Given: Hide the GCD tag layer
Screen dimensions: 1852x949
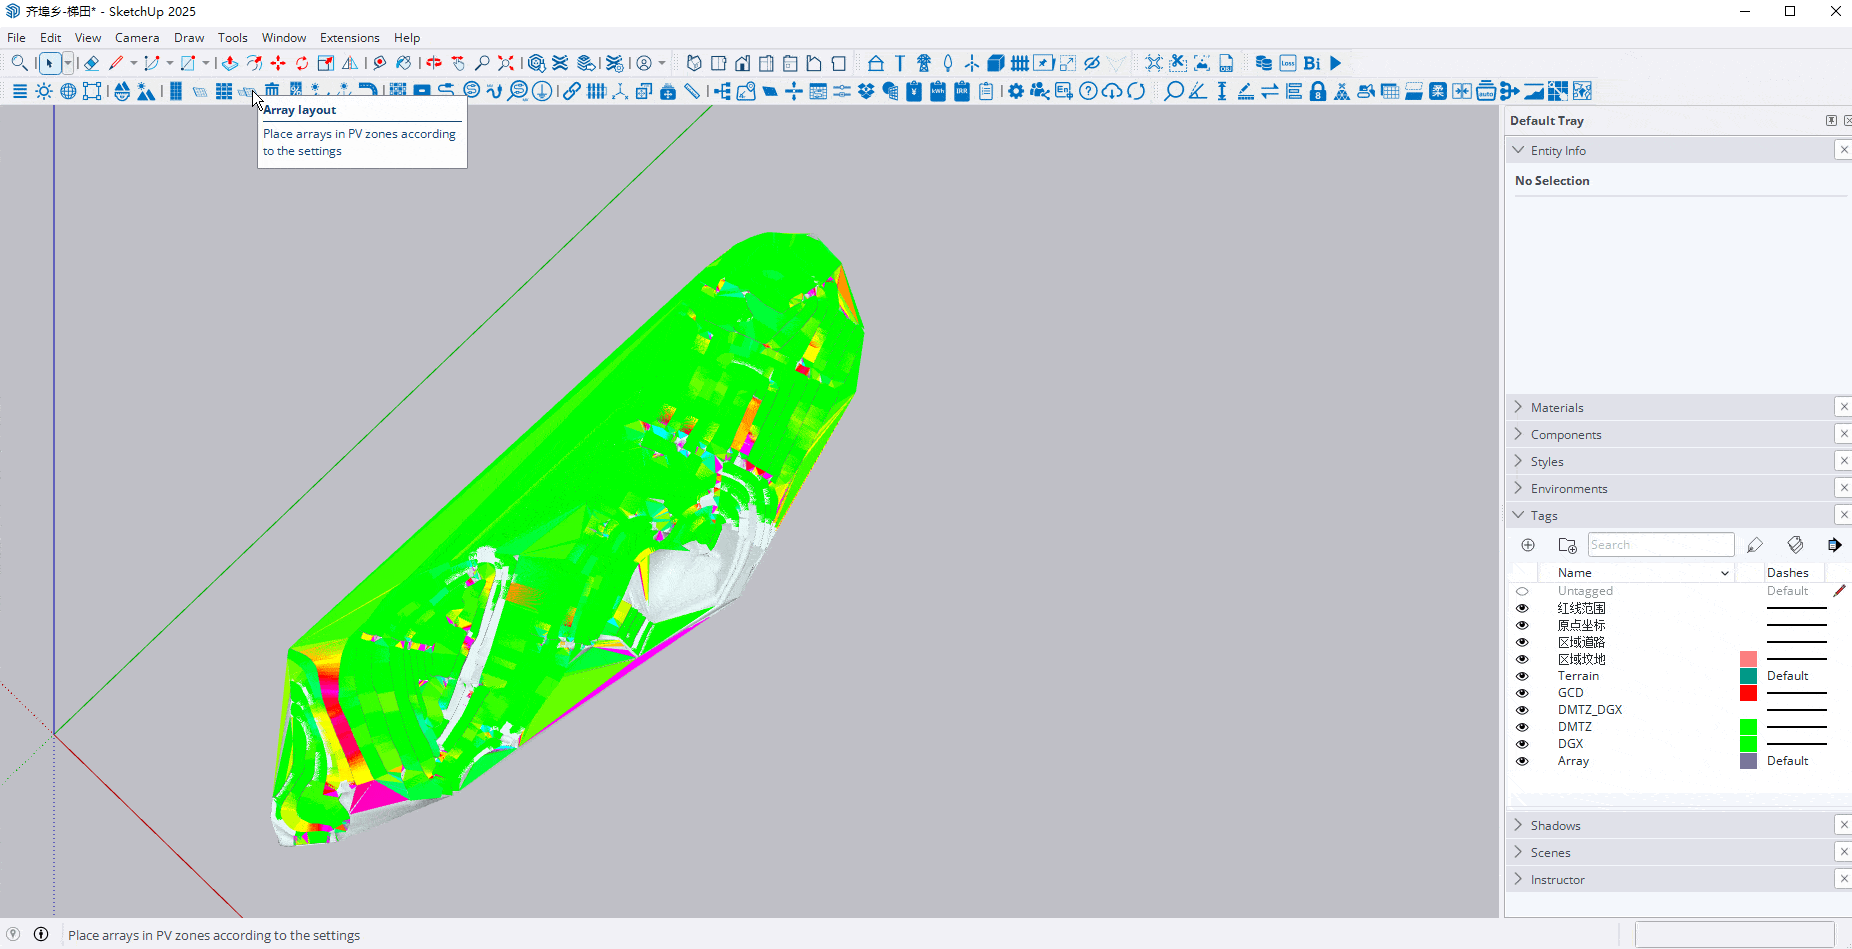Looking at the screenshot, I should click(x=1522, y=693).
